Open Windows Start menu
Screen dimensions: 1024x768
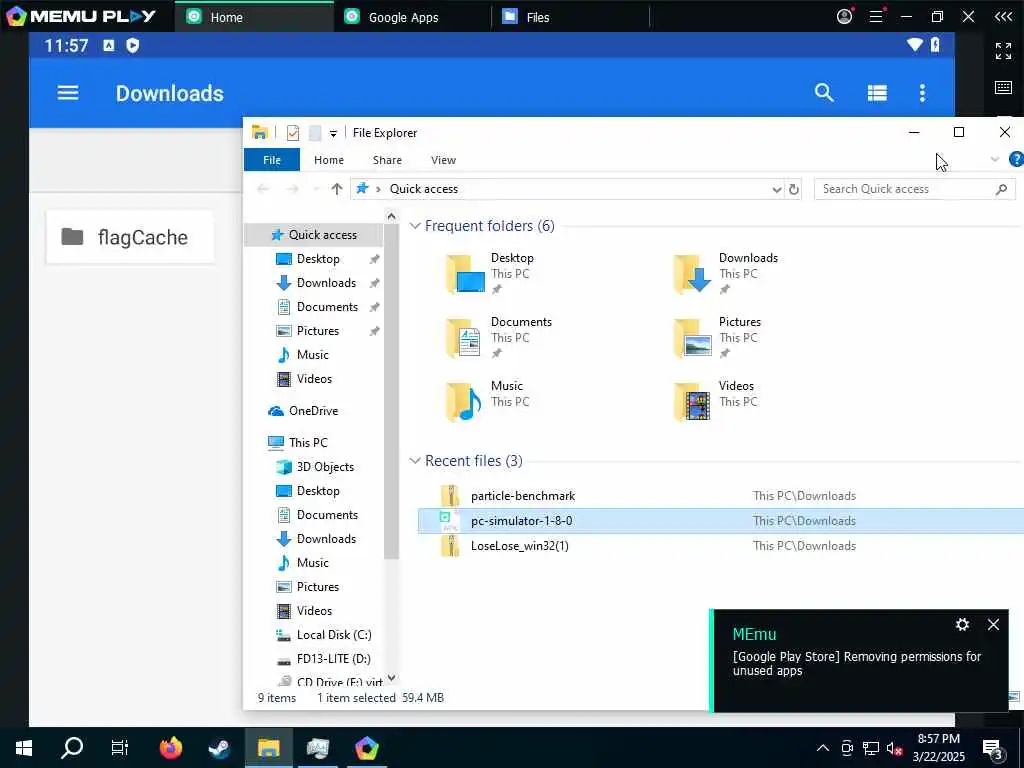(24, 748)
